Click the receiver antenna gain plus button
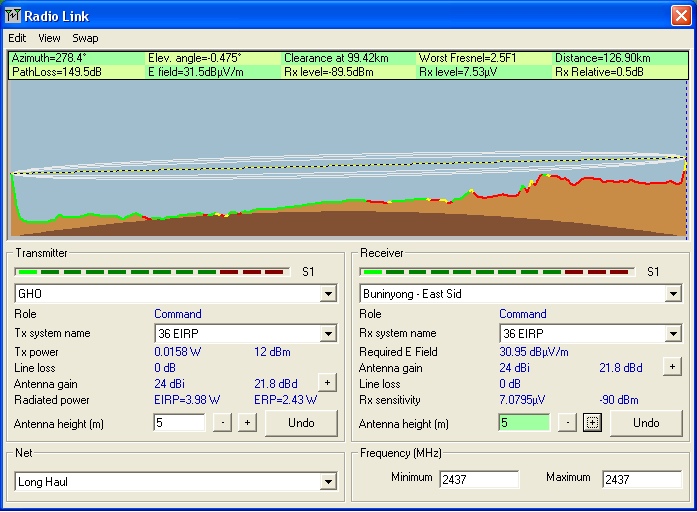 coord(672,367)
